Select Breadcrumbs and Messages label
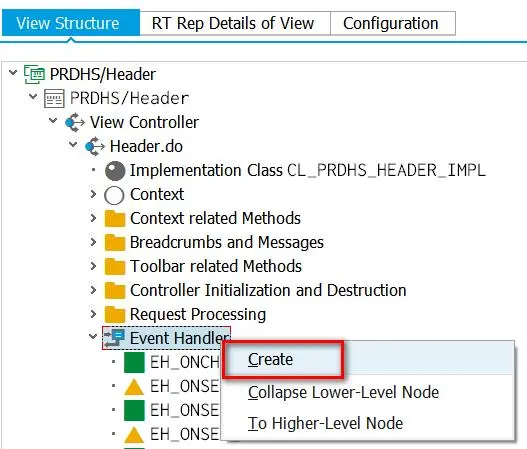The width and height of the screenshot is (527, 449). [x=227, y=242]
